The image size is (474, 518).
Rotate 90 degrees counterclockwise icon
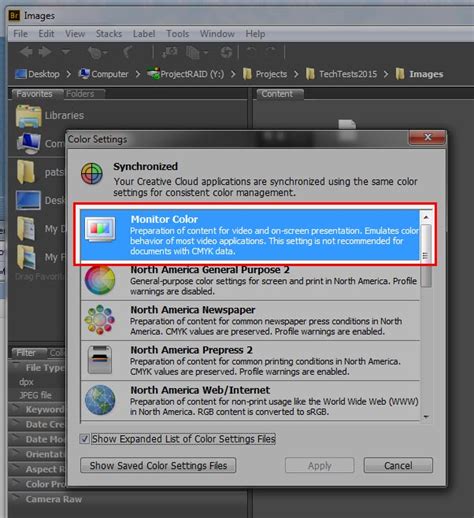[x=251, y=51]
